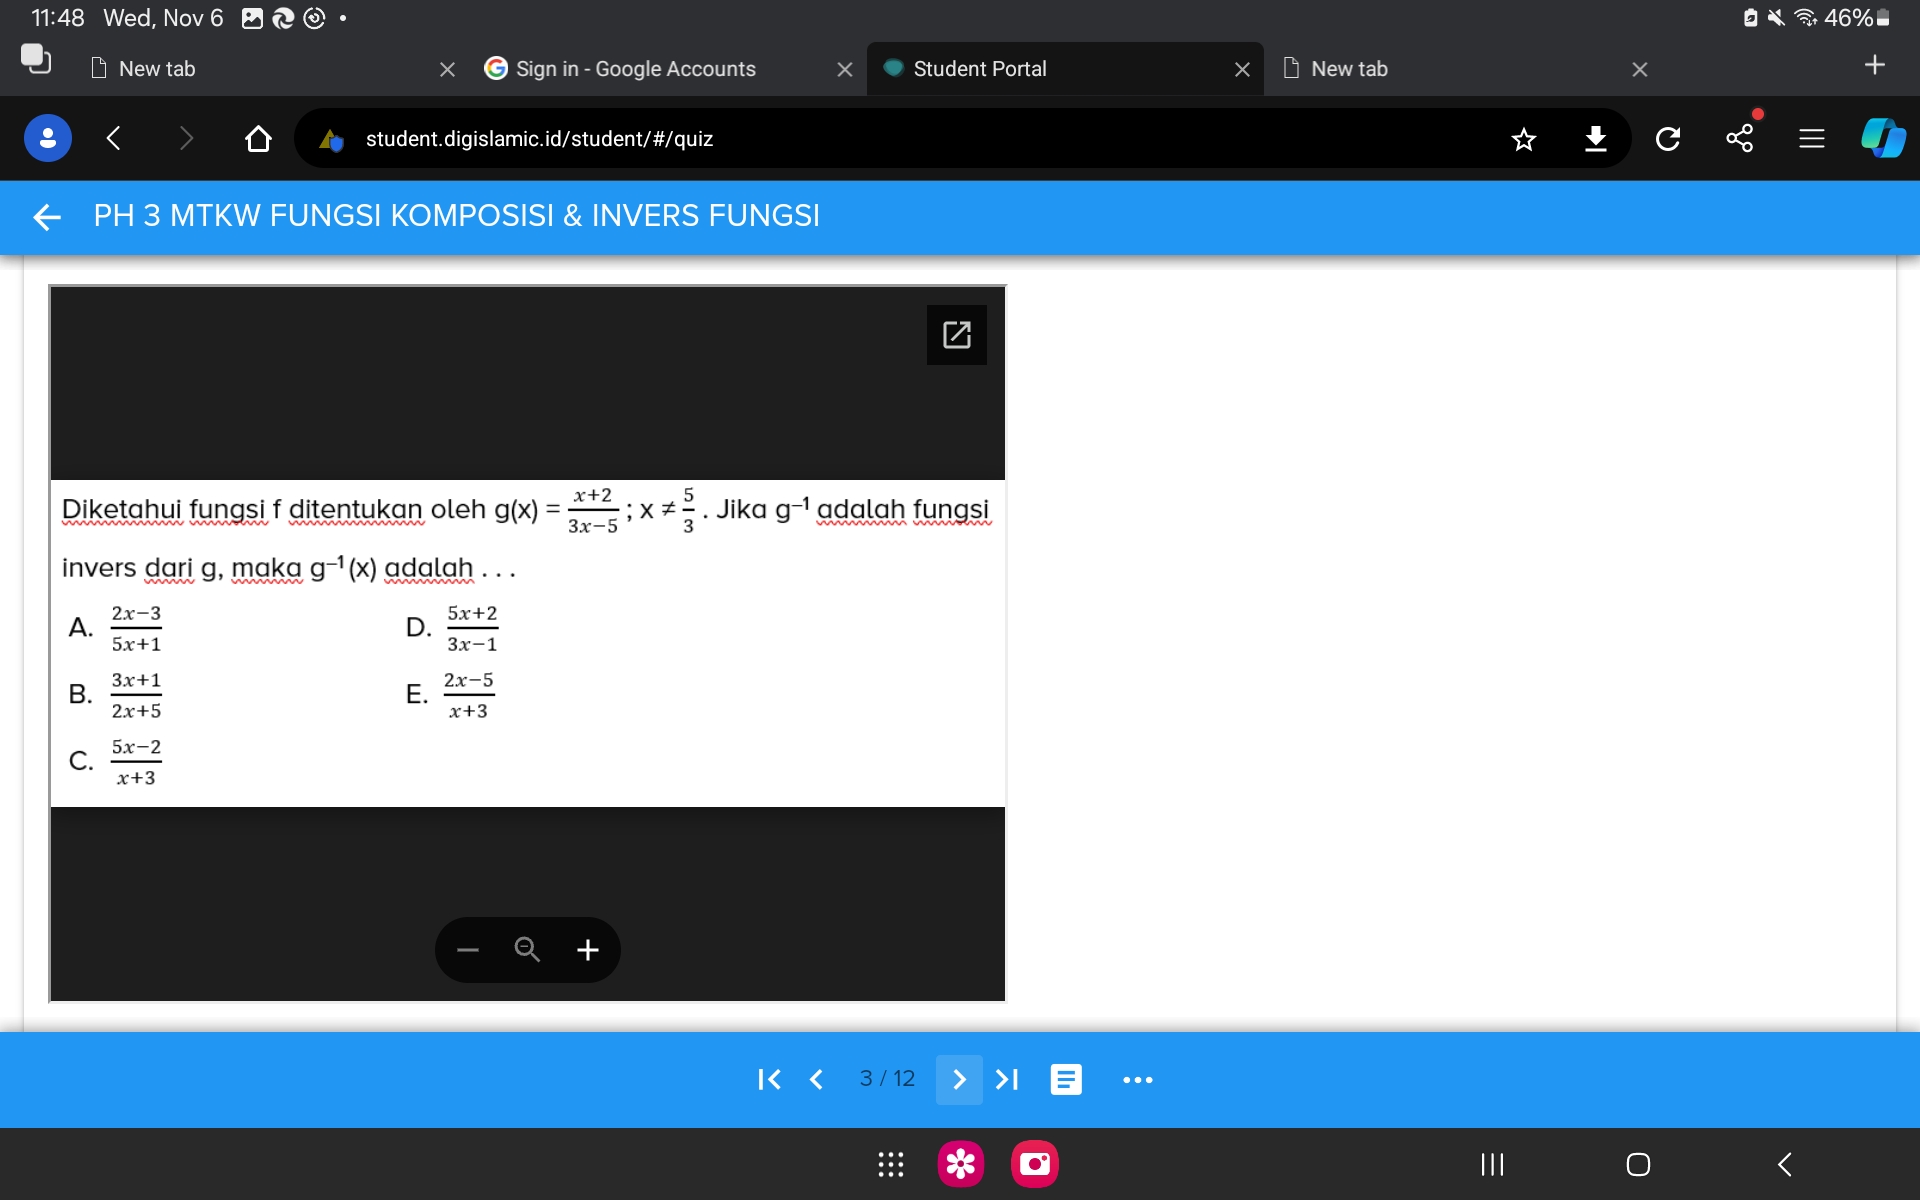Zoom in the question image
The width and height of the screenshot is (1920, 1200).
(588, 950)
